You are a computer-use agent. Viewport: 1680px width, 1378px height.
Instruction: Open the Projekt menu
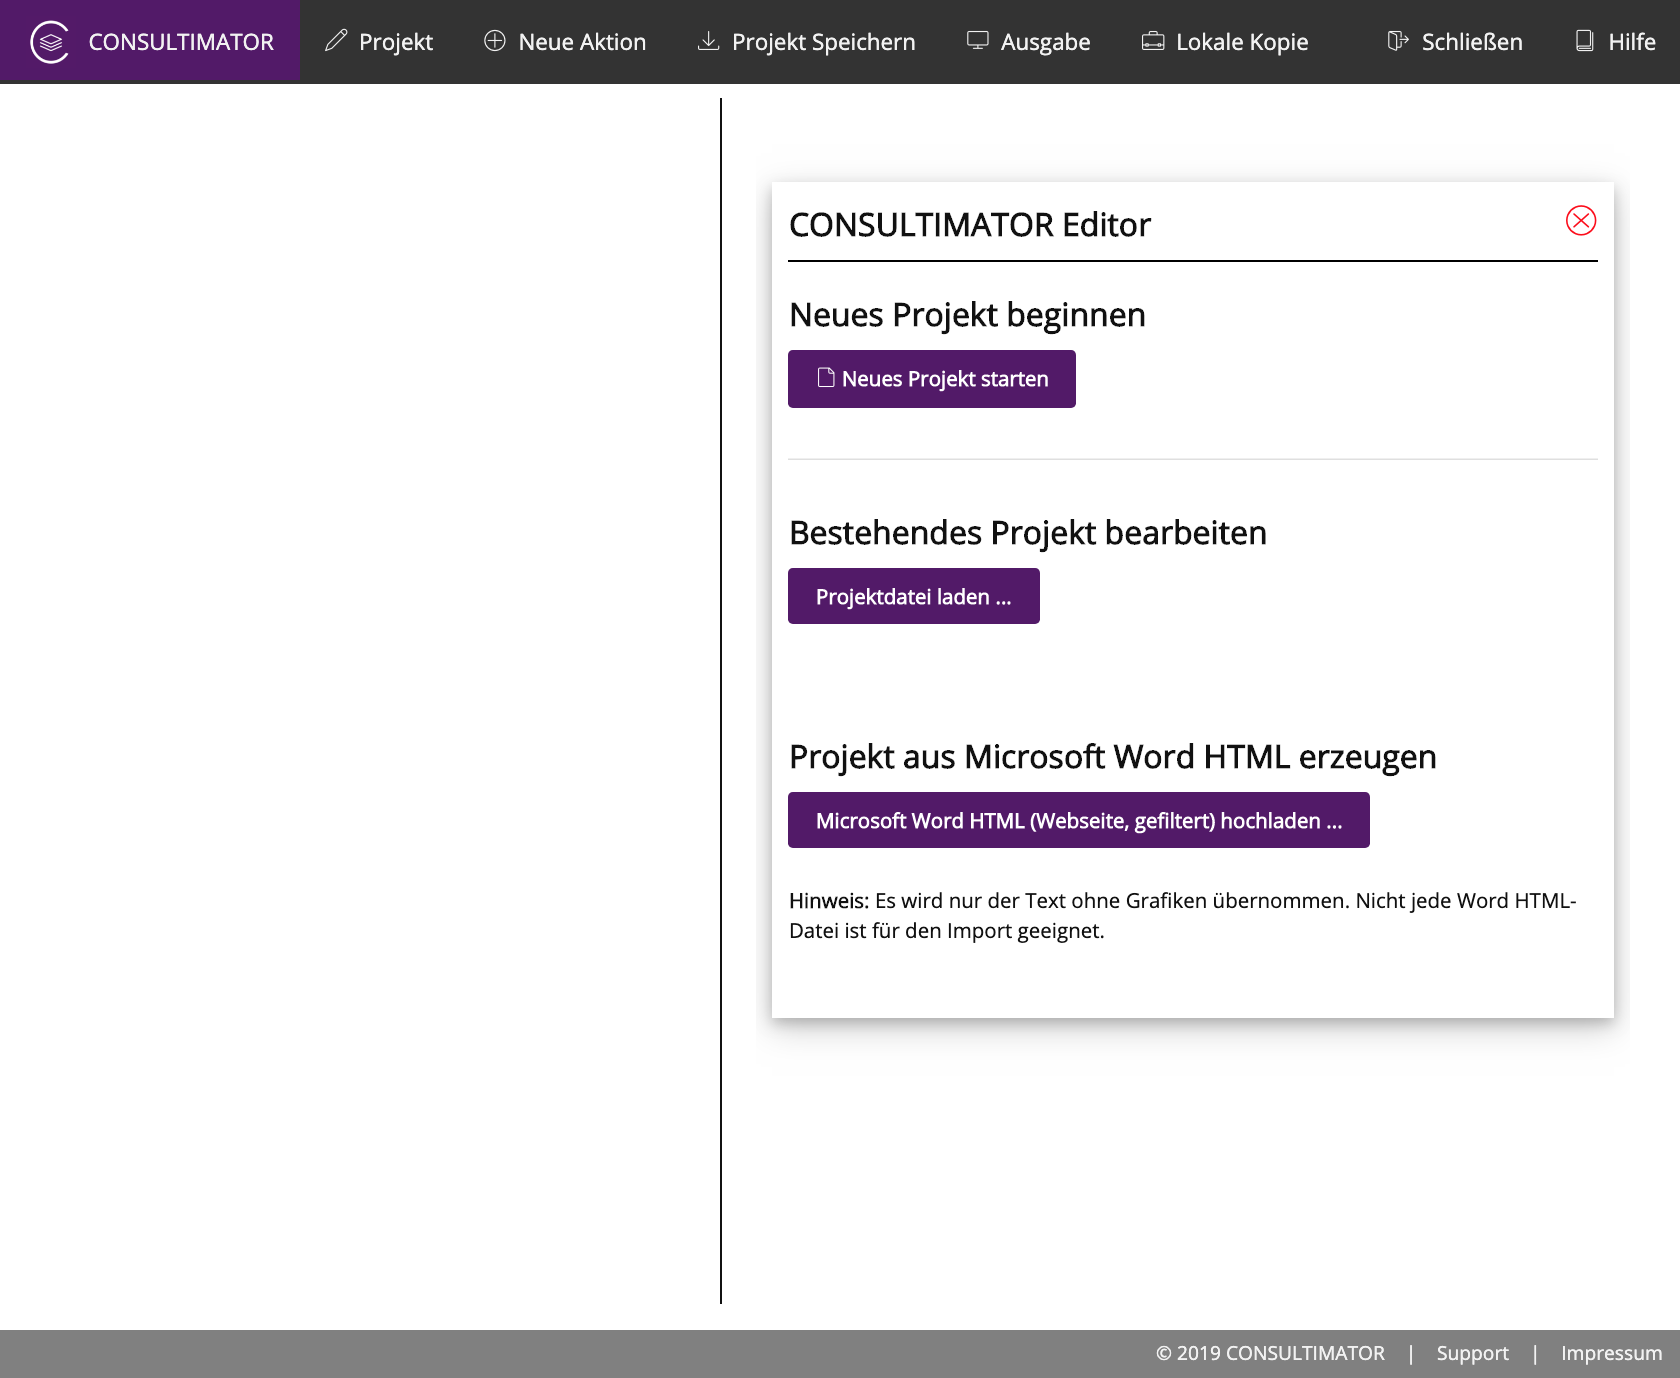[x=379, y=42]
